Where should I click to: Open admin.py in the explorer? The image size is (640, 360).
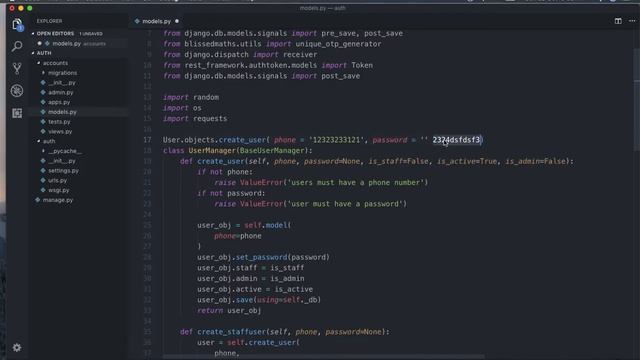[x=61, y=92]
